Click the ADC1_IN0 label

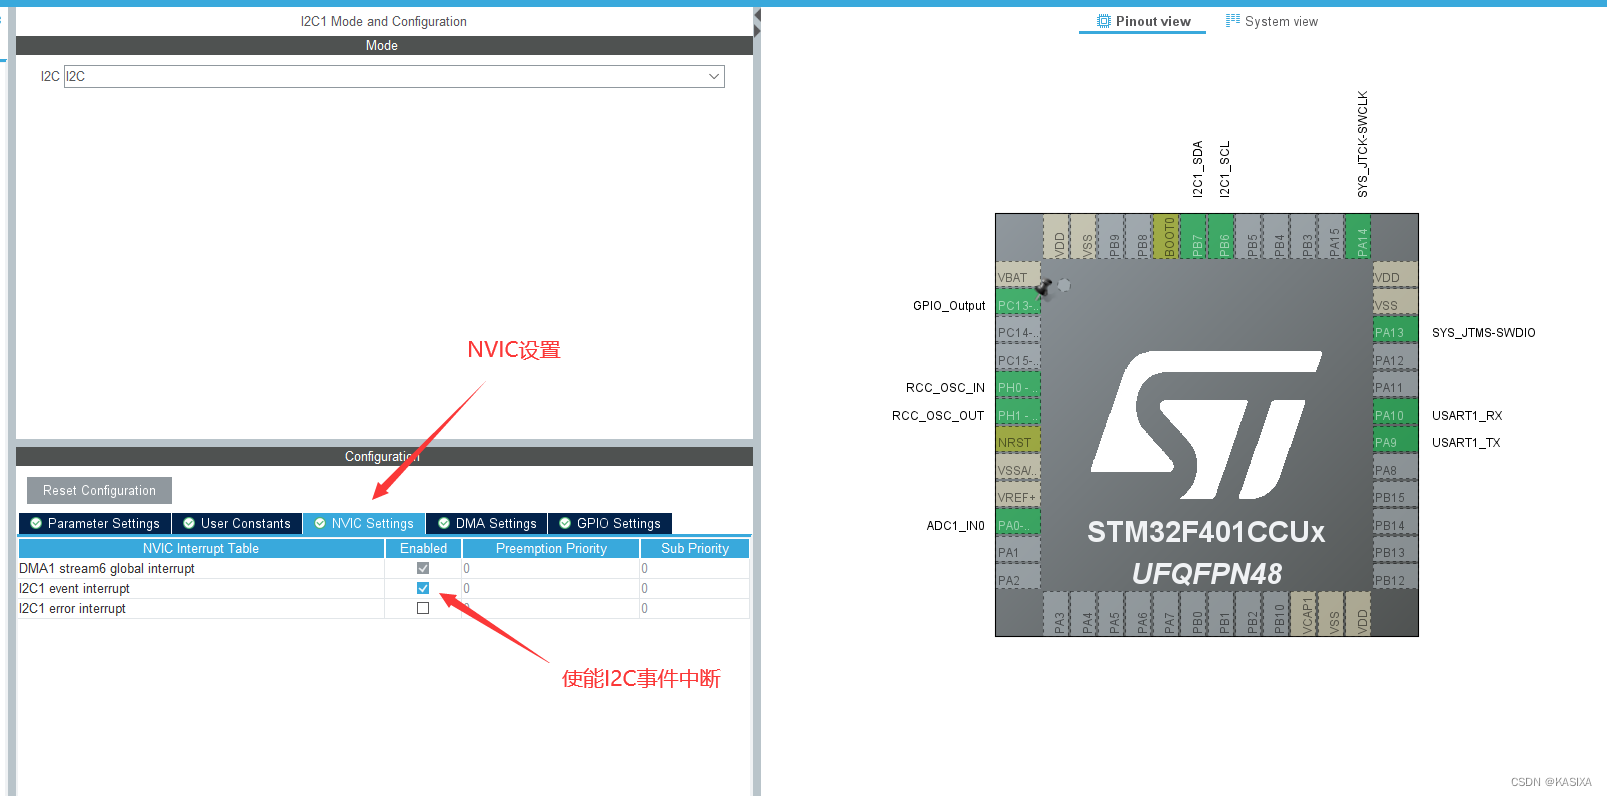[955, 525]
